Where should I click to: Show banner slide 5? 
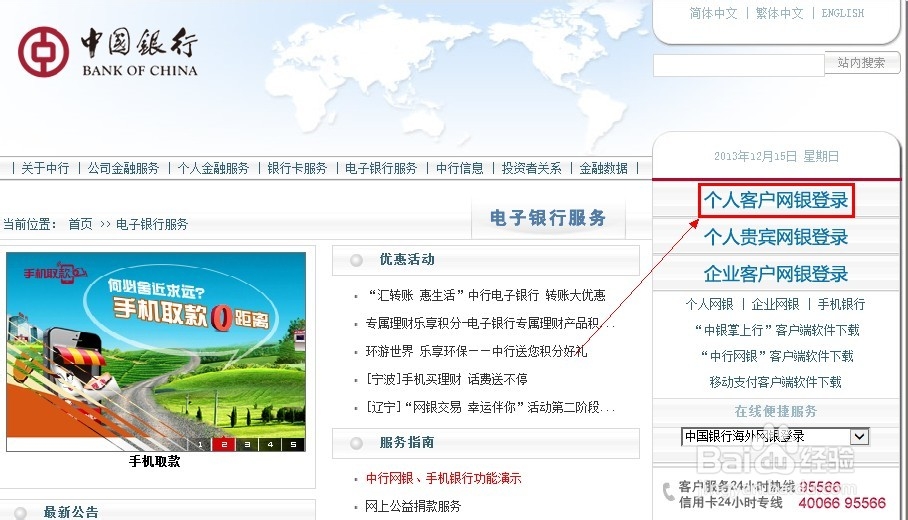(x=294, y=445)
